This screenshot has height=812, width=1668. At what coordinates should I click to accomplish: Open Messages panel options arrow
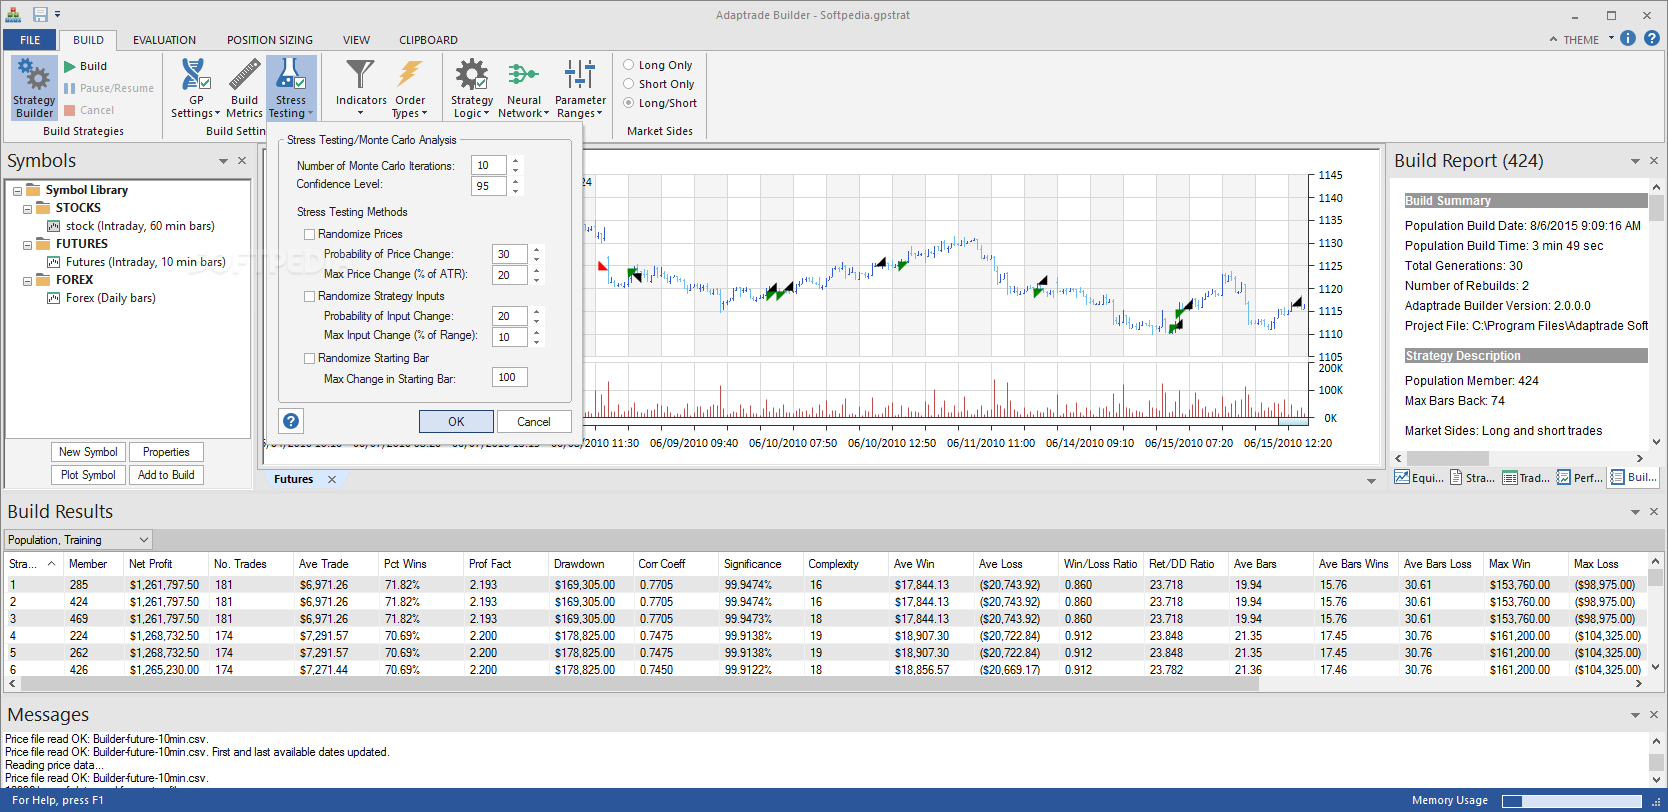(1635, 715)
